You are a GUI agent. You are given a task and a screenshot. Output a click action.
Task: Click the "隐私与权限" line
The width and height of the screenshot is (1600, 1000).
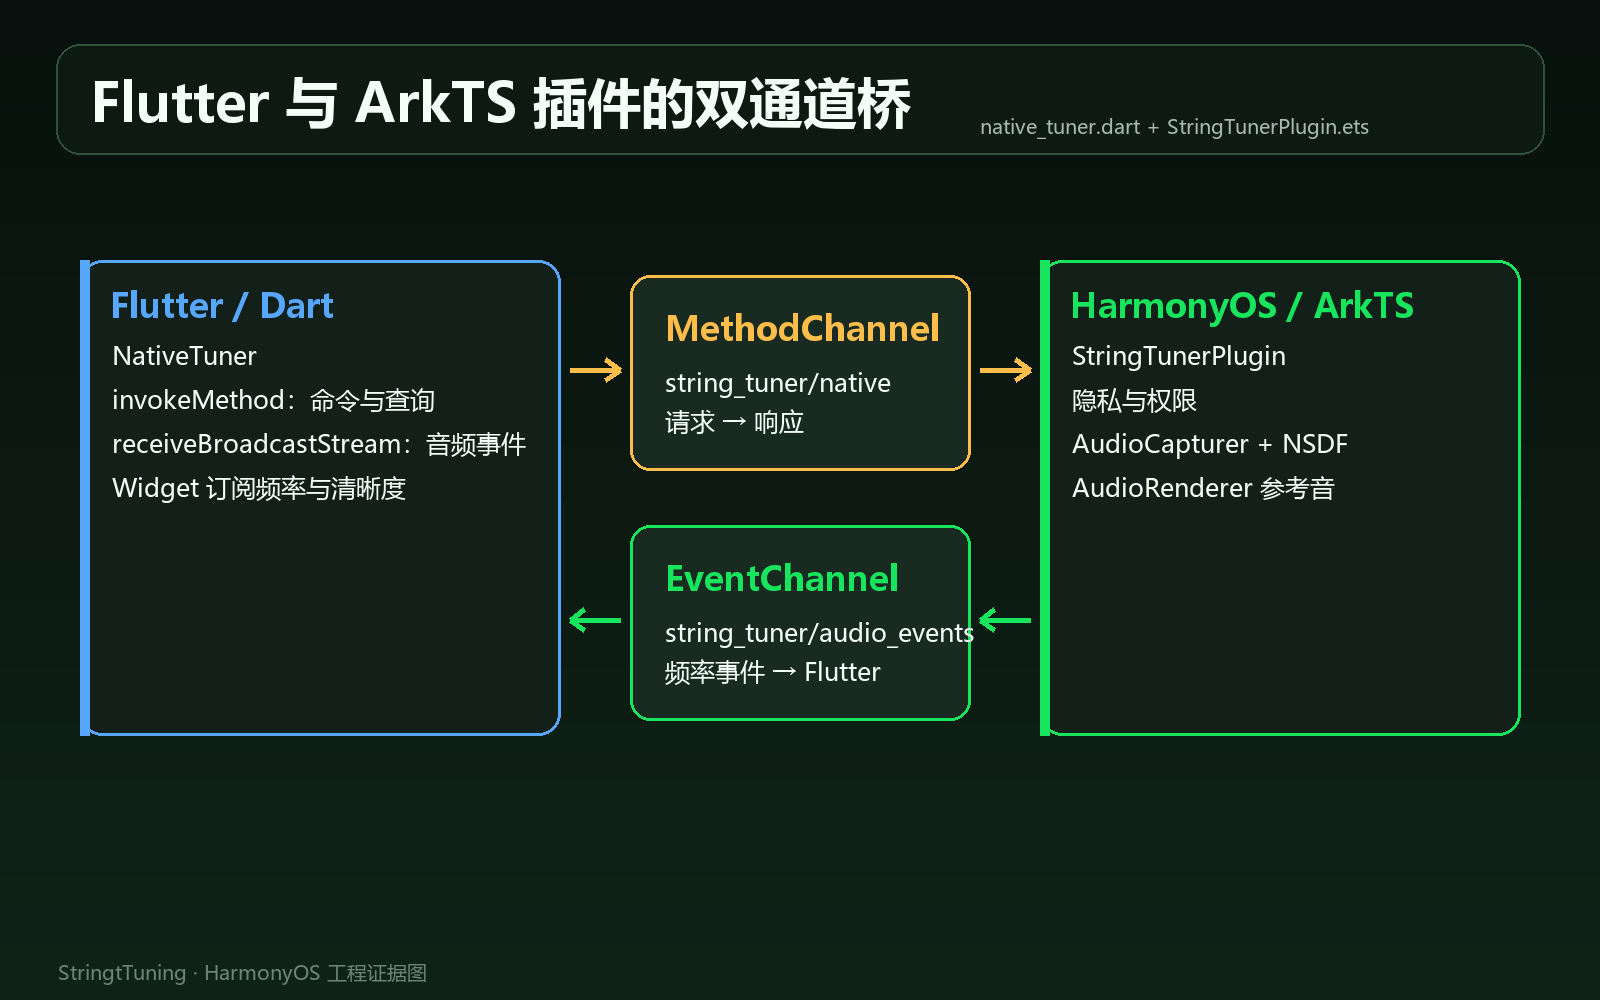1134,400
